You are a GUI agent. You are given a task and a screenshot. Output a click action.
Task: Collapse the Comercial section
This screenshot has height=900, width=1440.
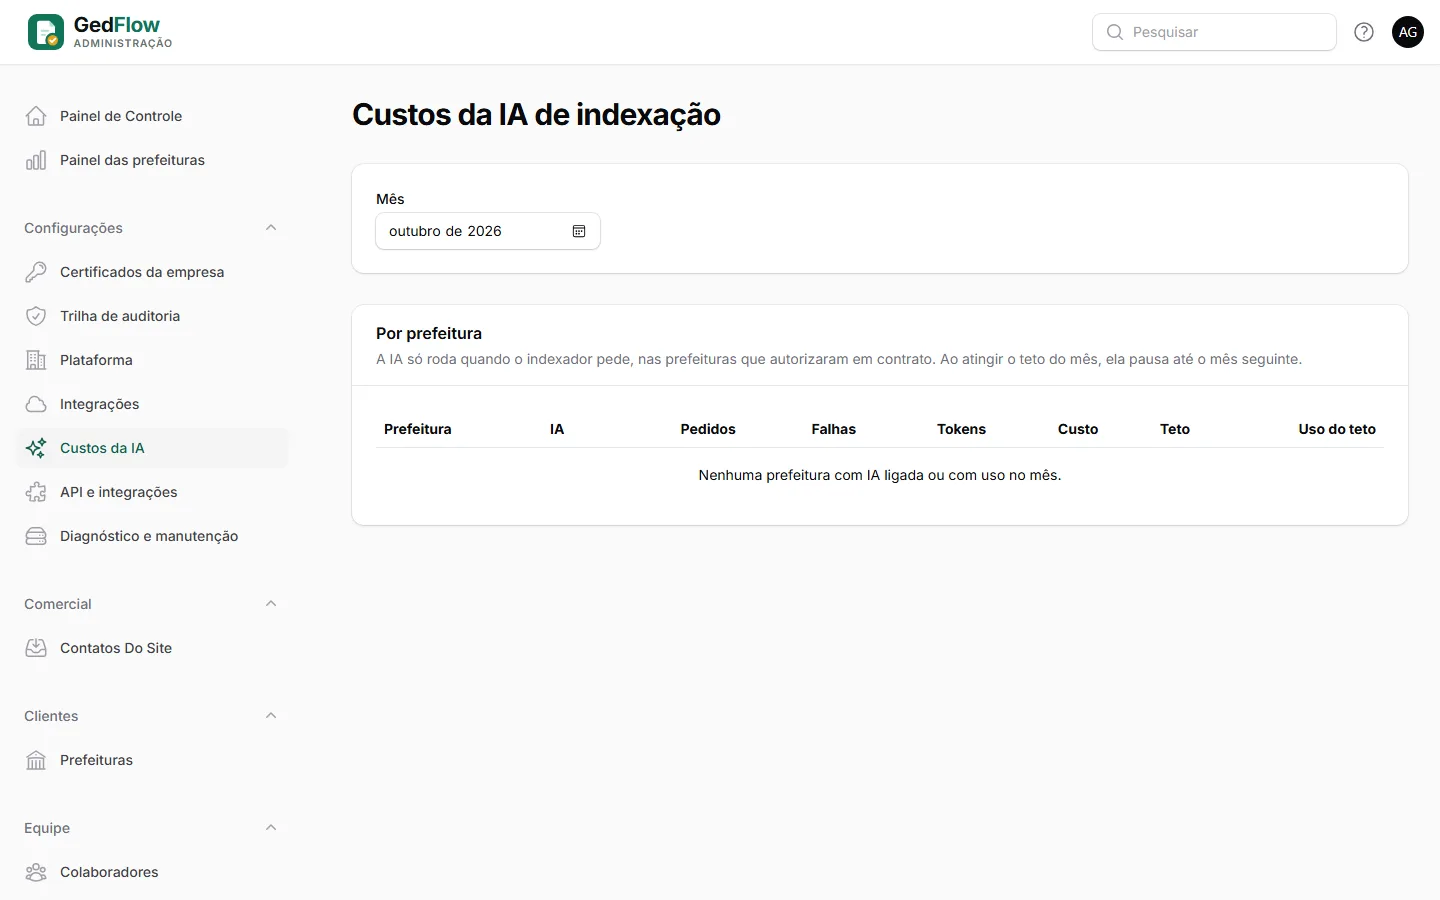271,604
